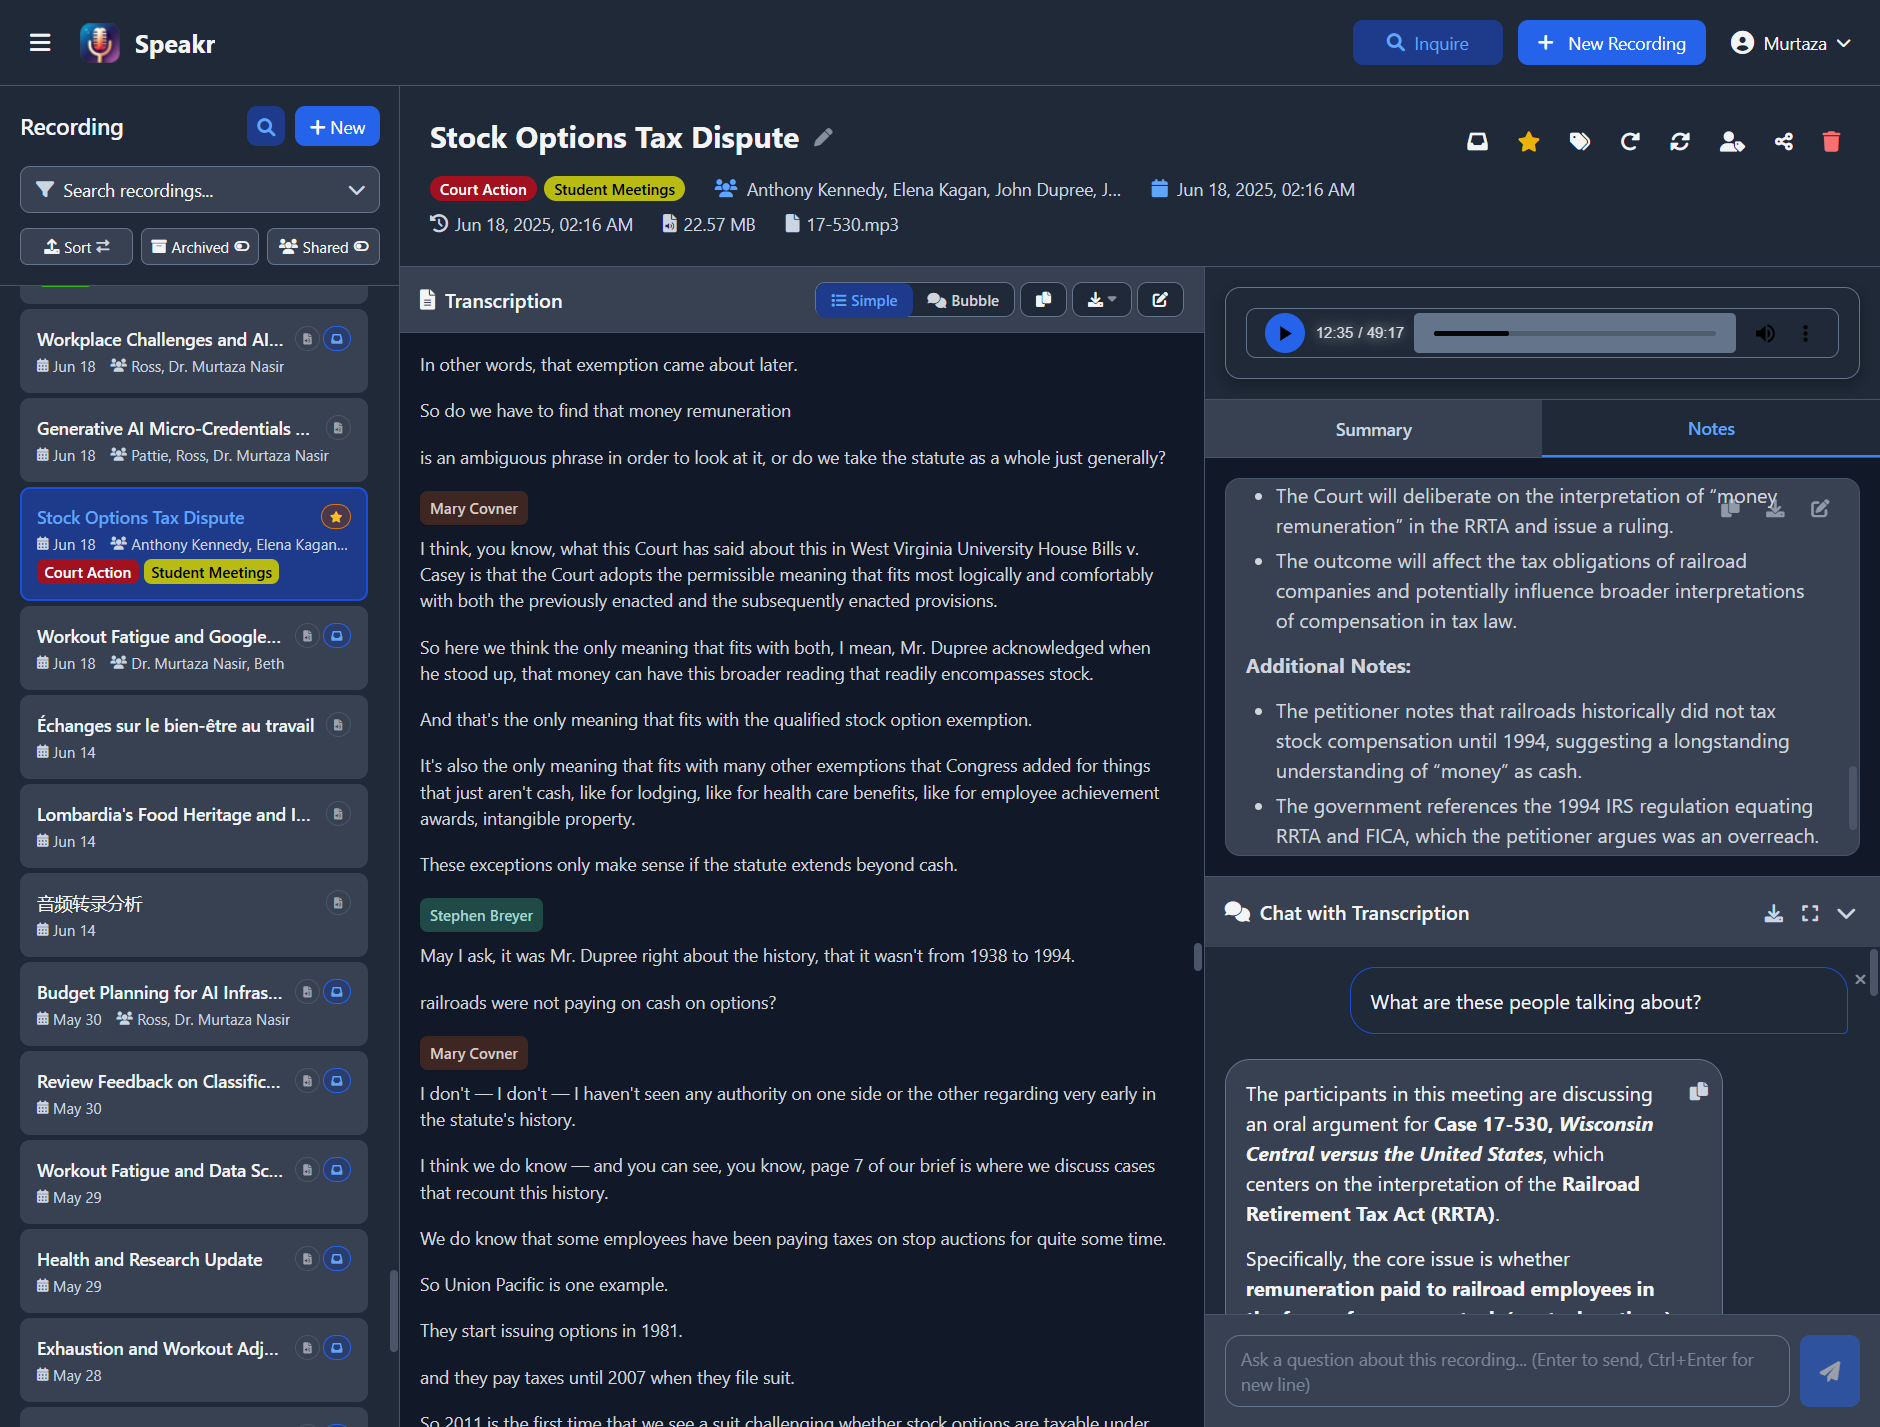
Task: Download the chat conversation
Action: pyautogui.click(x=1774, y=912)
